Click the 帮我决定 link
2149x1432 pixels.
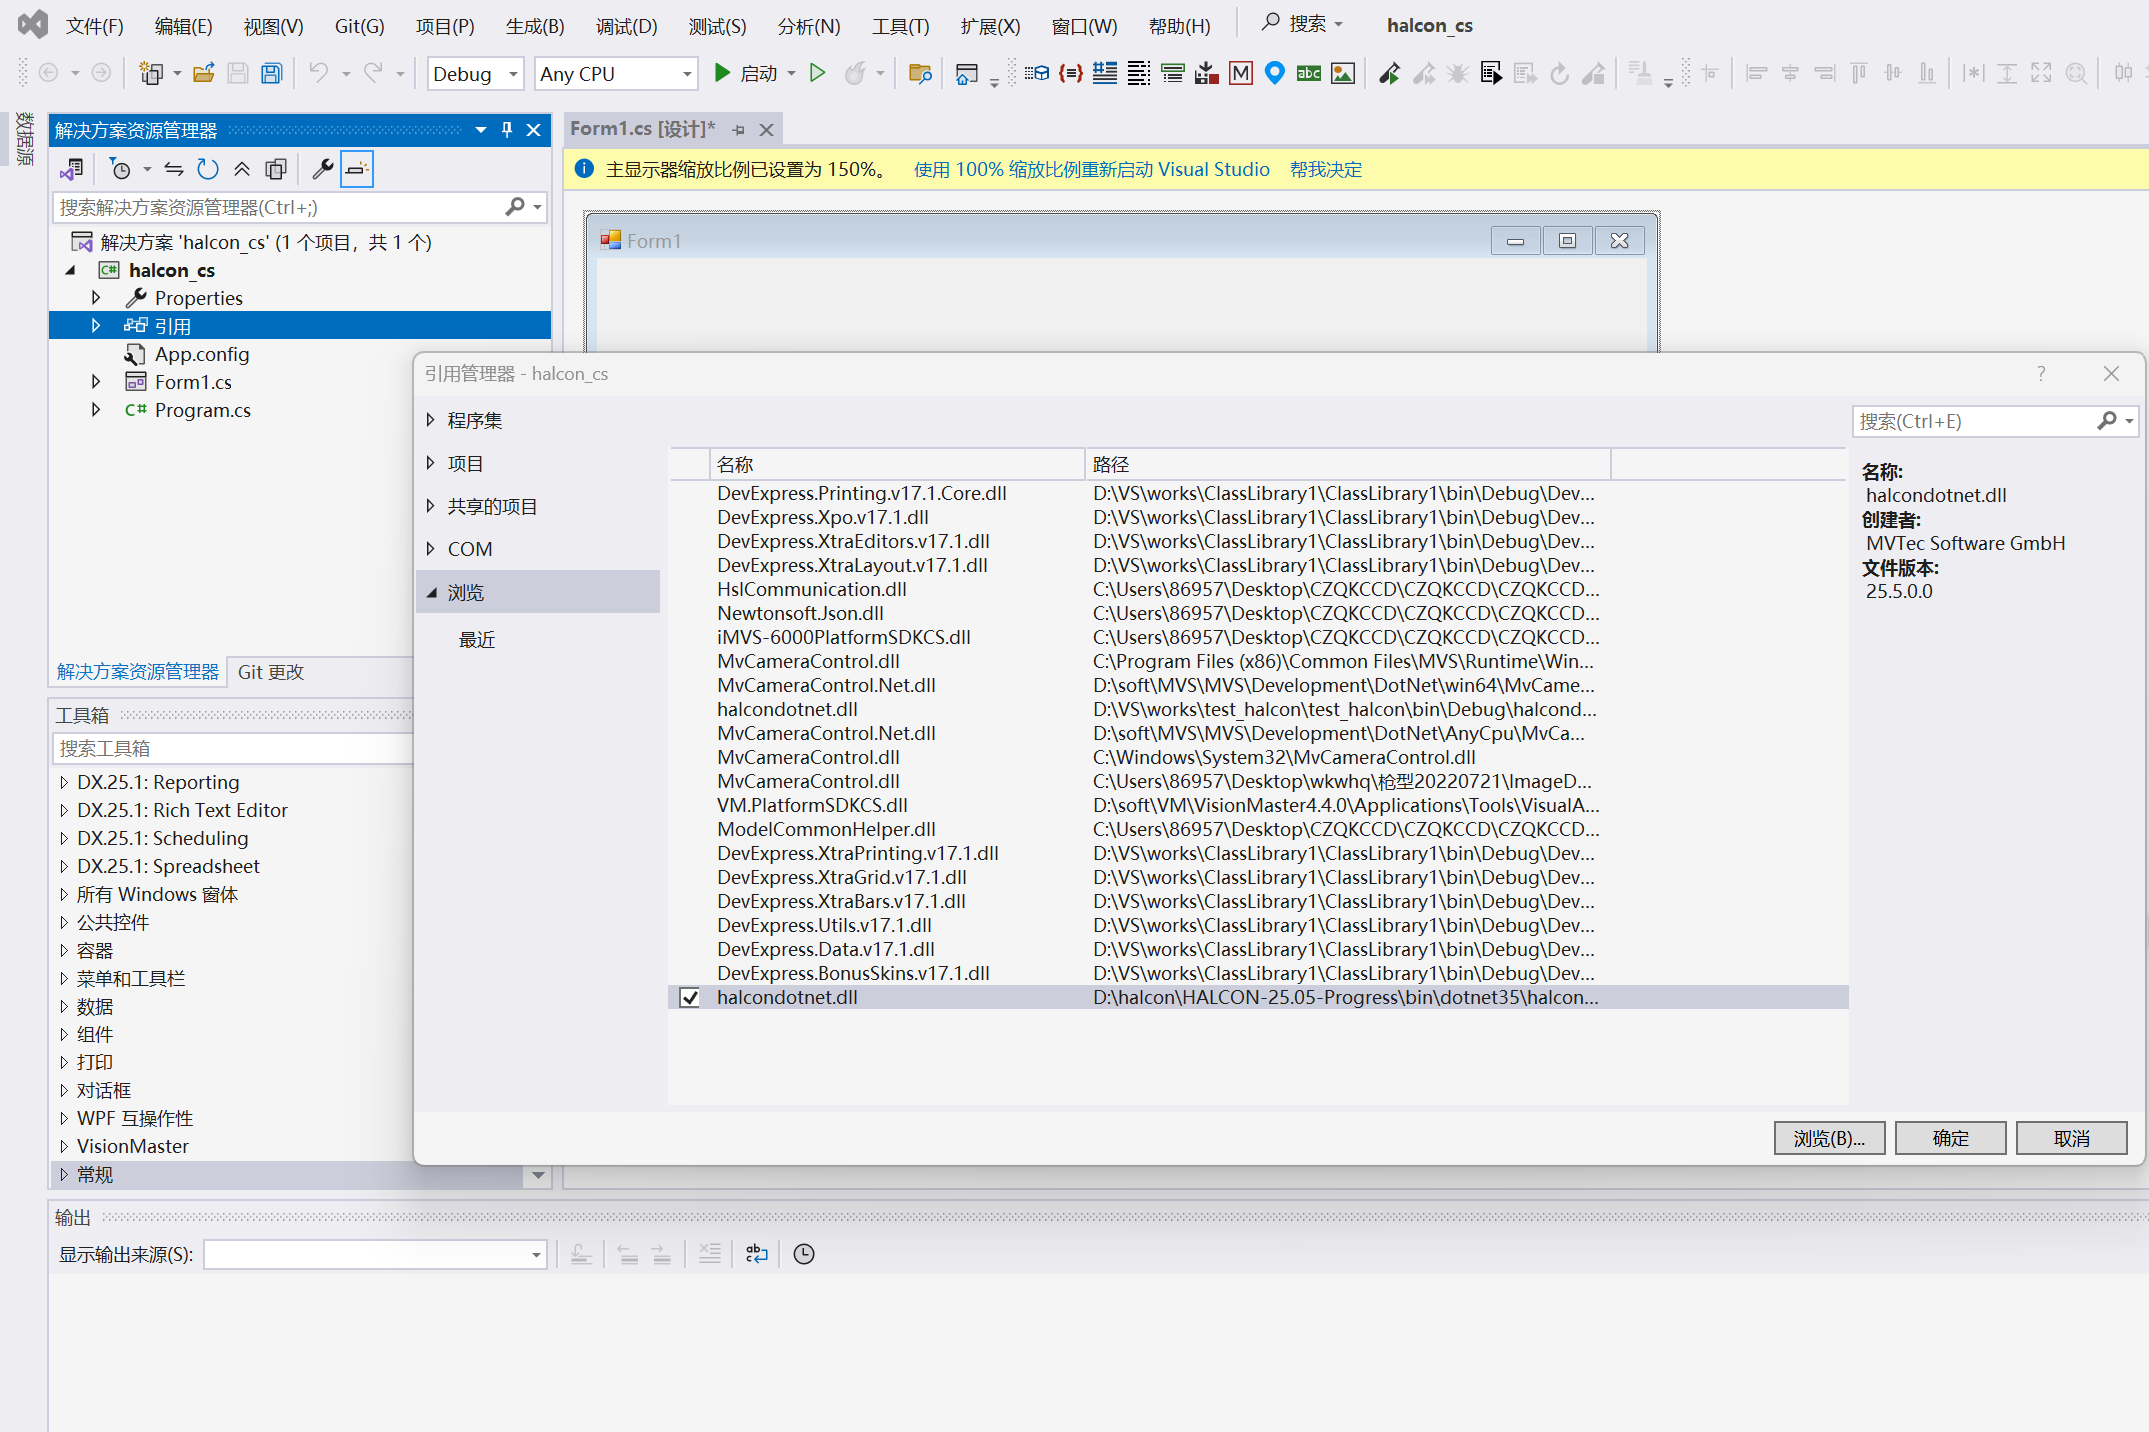point(1325,170)
